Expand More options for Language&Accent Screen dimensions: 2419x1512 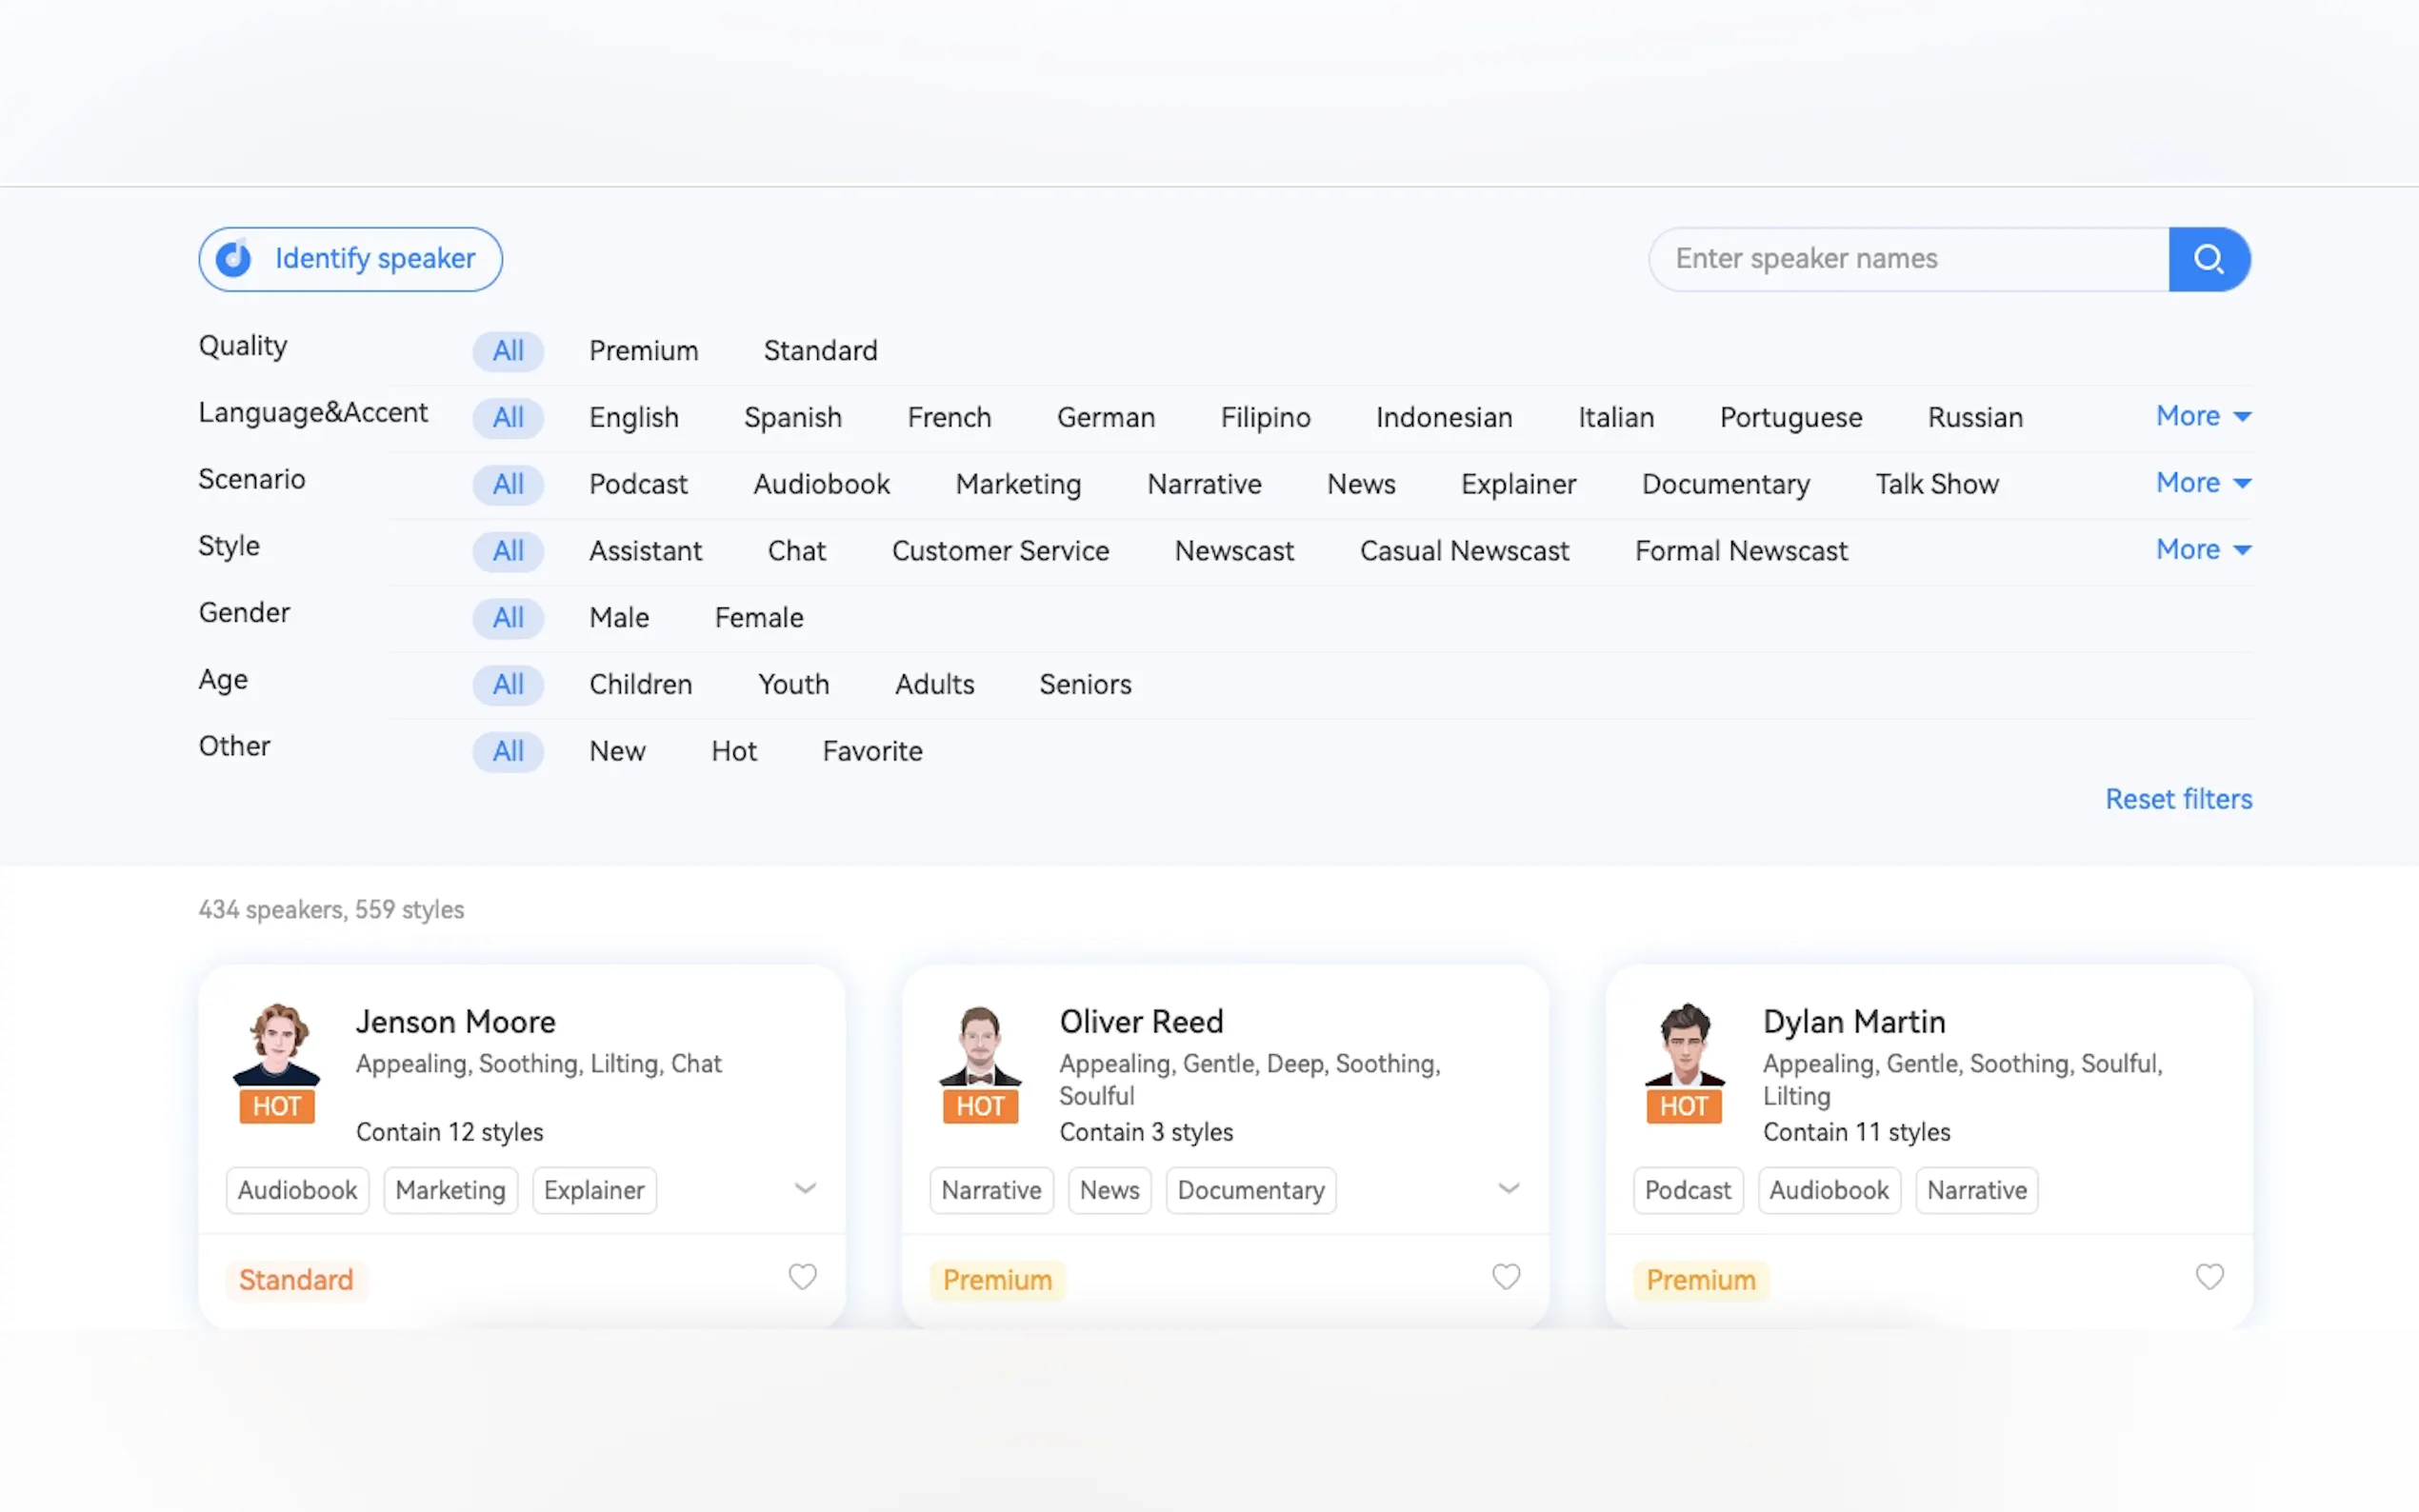click(2202, 416)
